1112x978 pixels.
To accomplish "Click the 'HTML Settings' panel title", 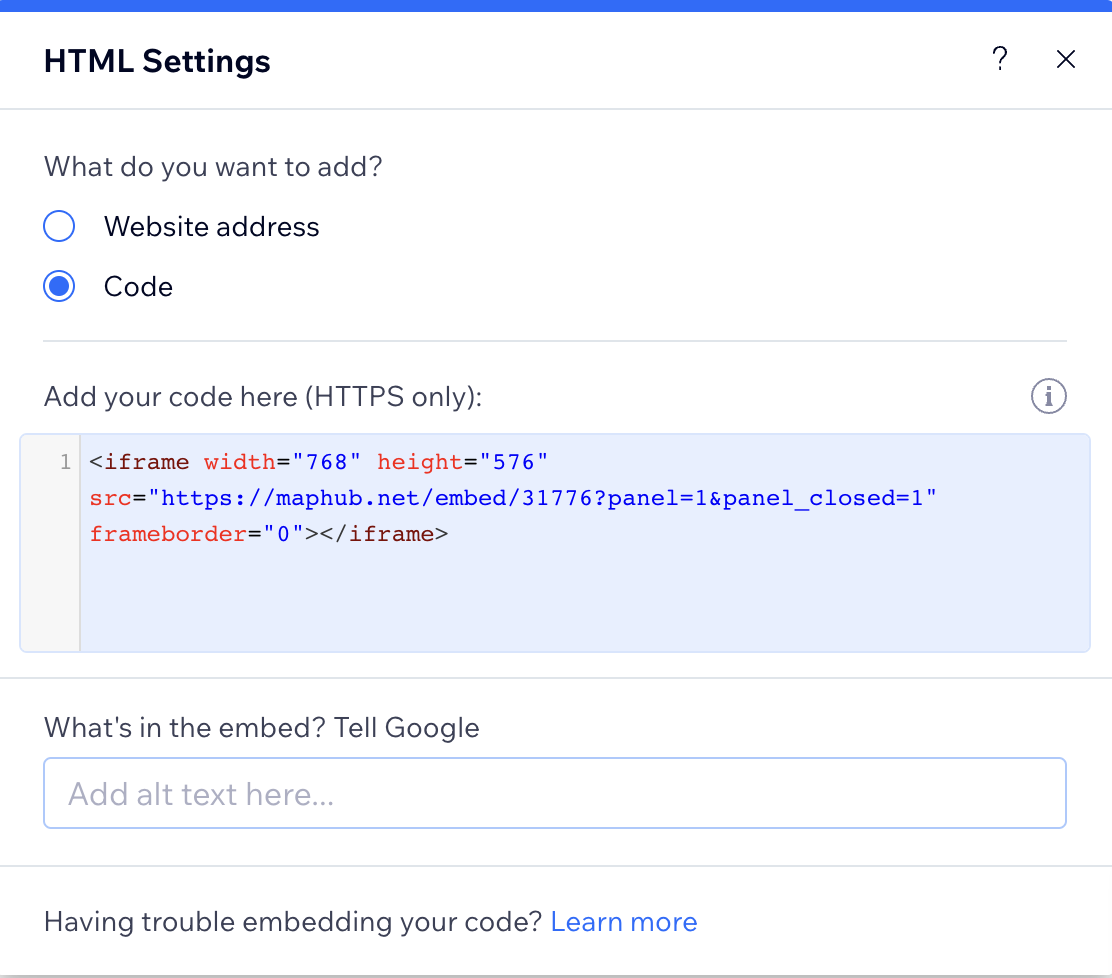I will (157, 61).
